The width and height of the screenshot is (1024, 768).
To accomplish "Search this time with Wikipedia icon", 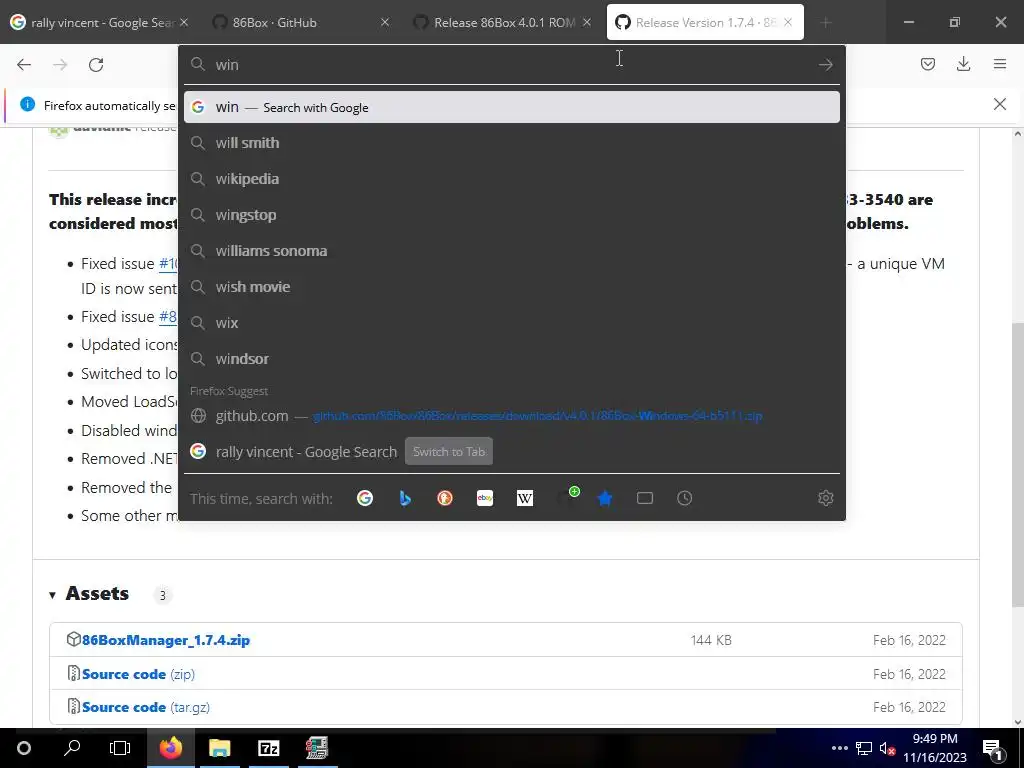I will point(525,498).
